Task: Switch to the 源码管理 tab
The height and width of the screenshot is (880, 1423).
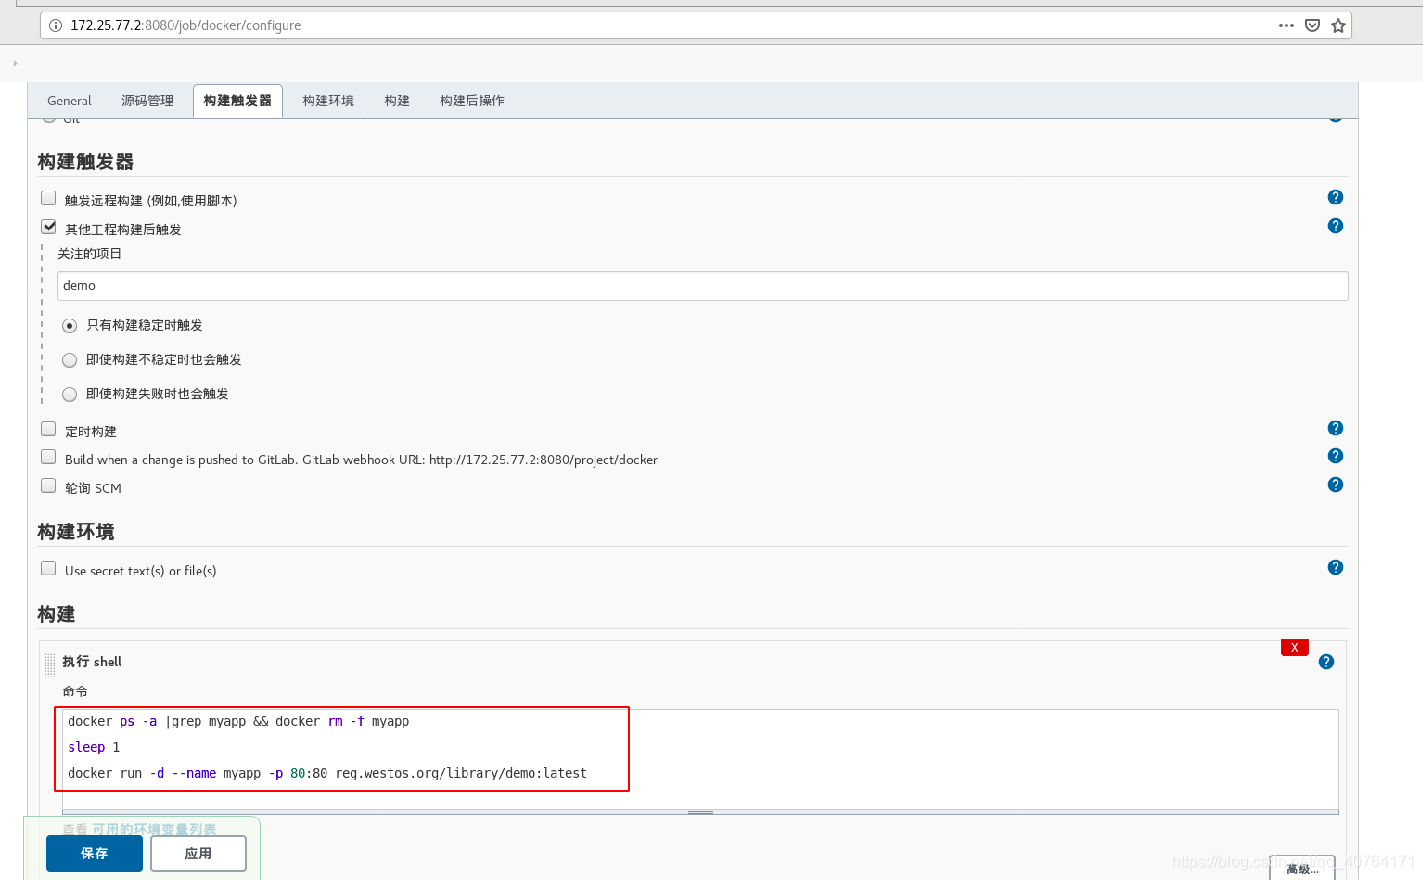Action: [147, 101]
